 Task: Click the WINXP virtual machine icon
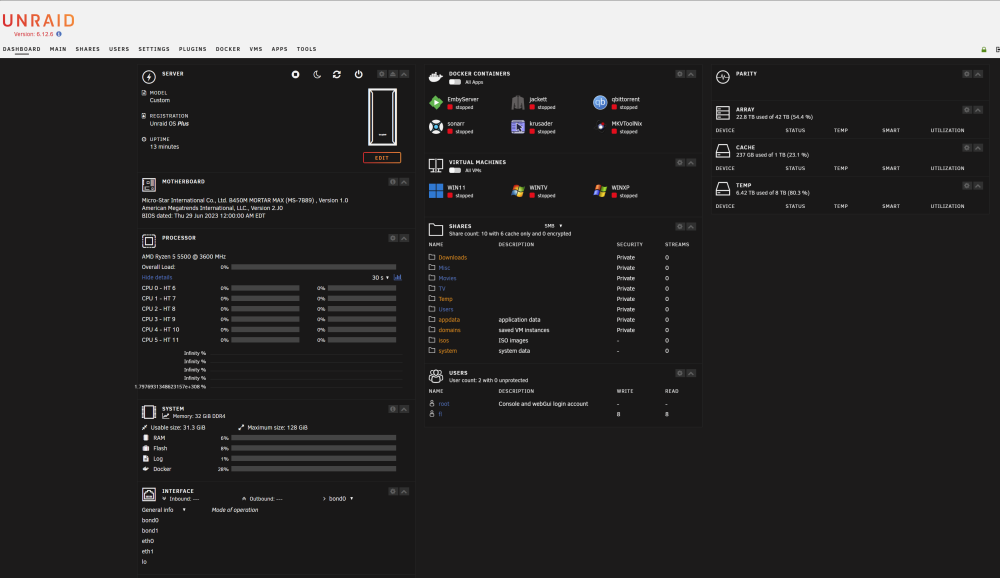coord(600,191)
